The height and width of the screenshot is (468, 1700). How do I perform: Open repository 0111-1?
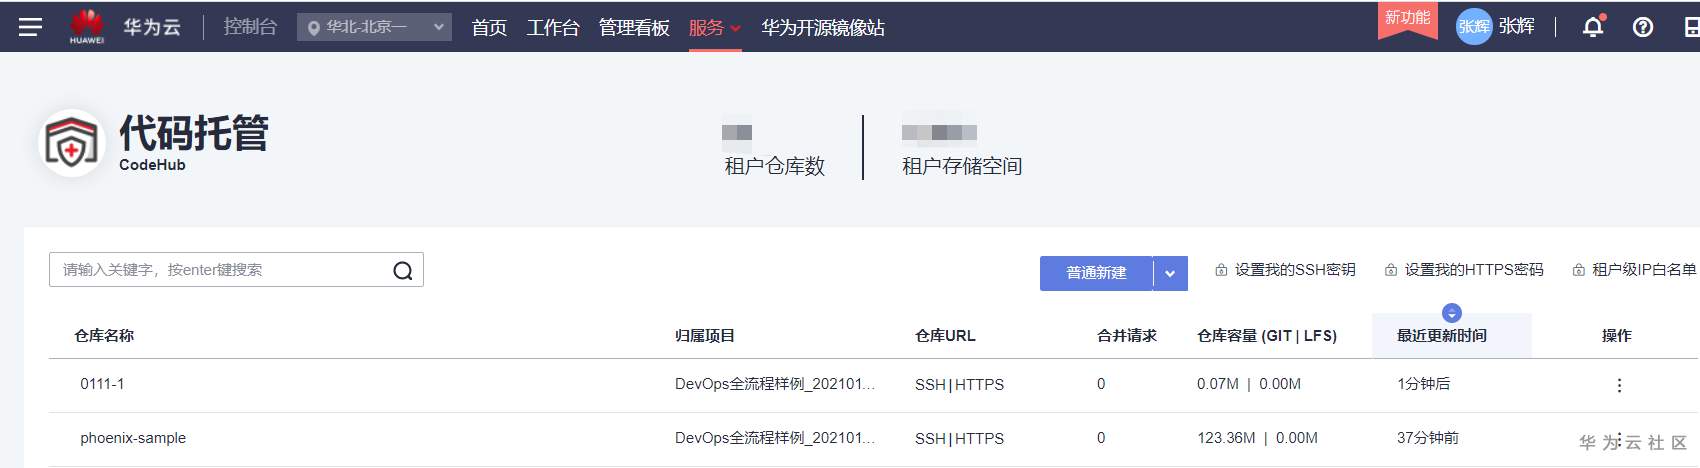(x=102, y=384)
